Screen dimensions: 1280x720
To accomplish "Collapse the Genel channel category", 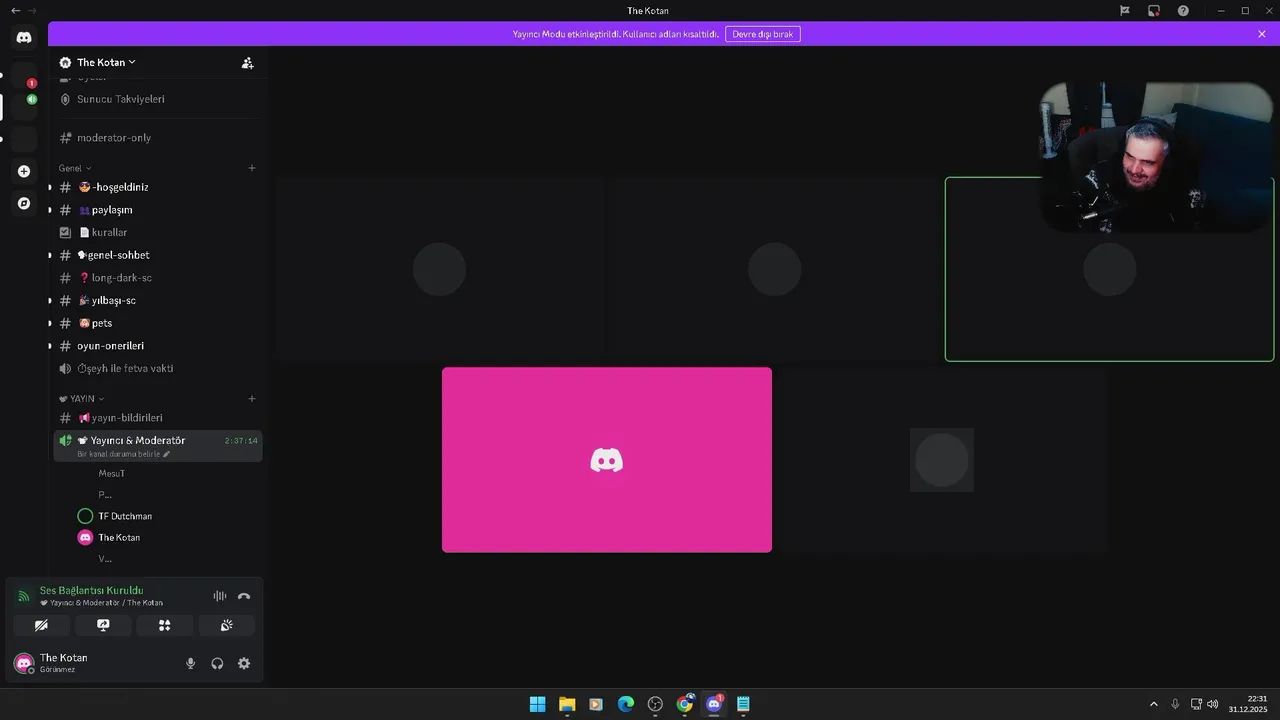I will (x=75, y=168).
